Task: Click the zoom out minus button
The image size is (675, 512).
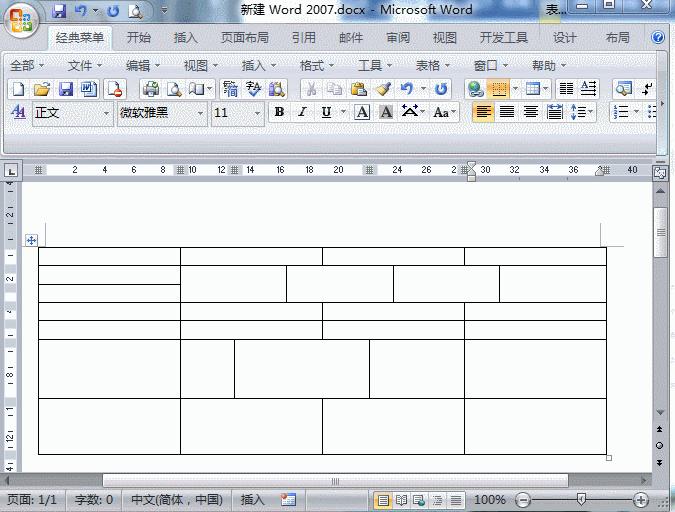Action: pyautogui.click(x=523, y=500)
